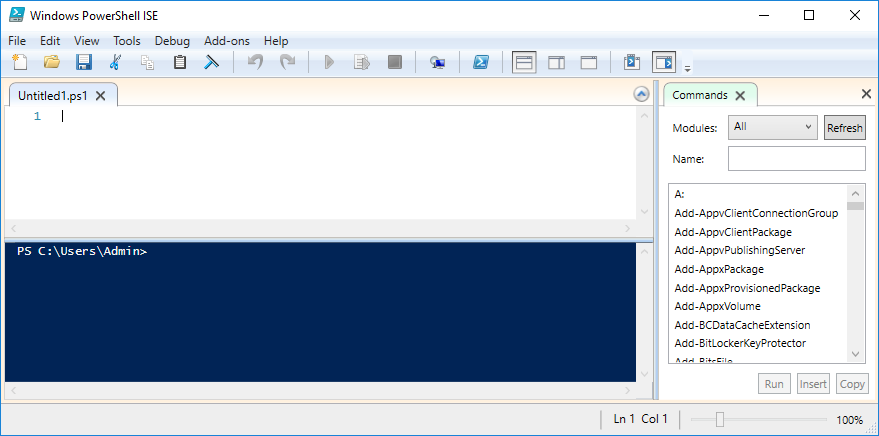This screenshot has width=879, height=436.
Task: Show script pane on top layout icon
Action: coord(524,62)
